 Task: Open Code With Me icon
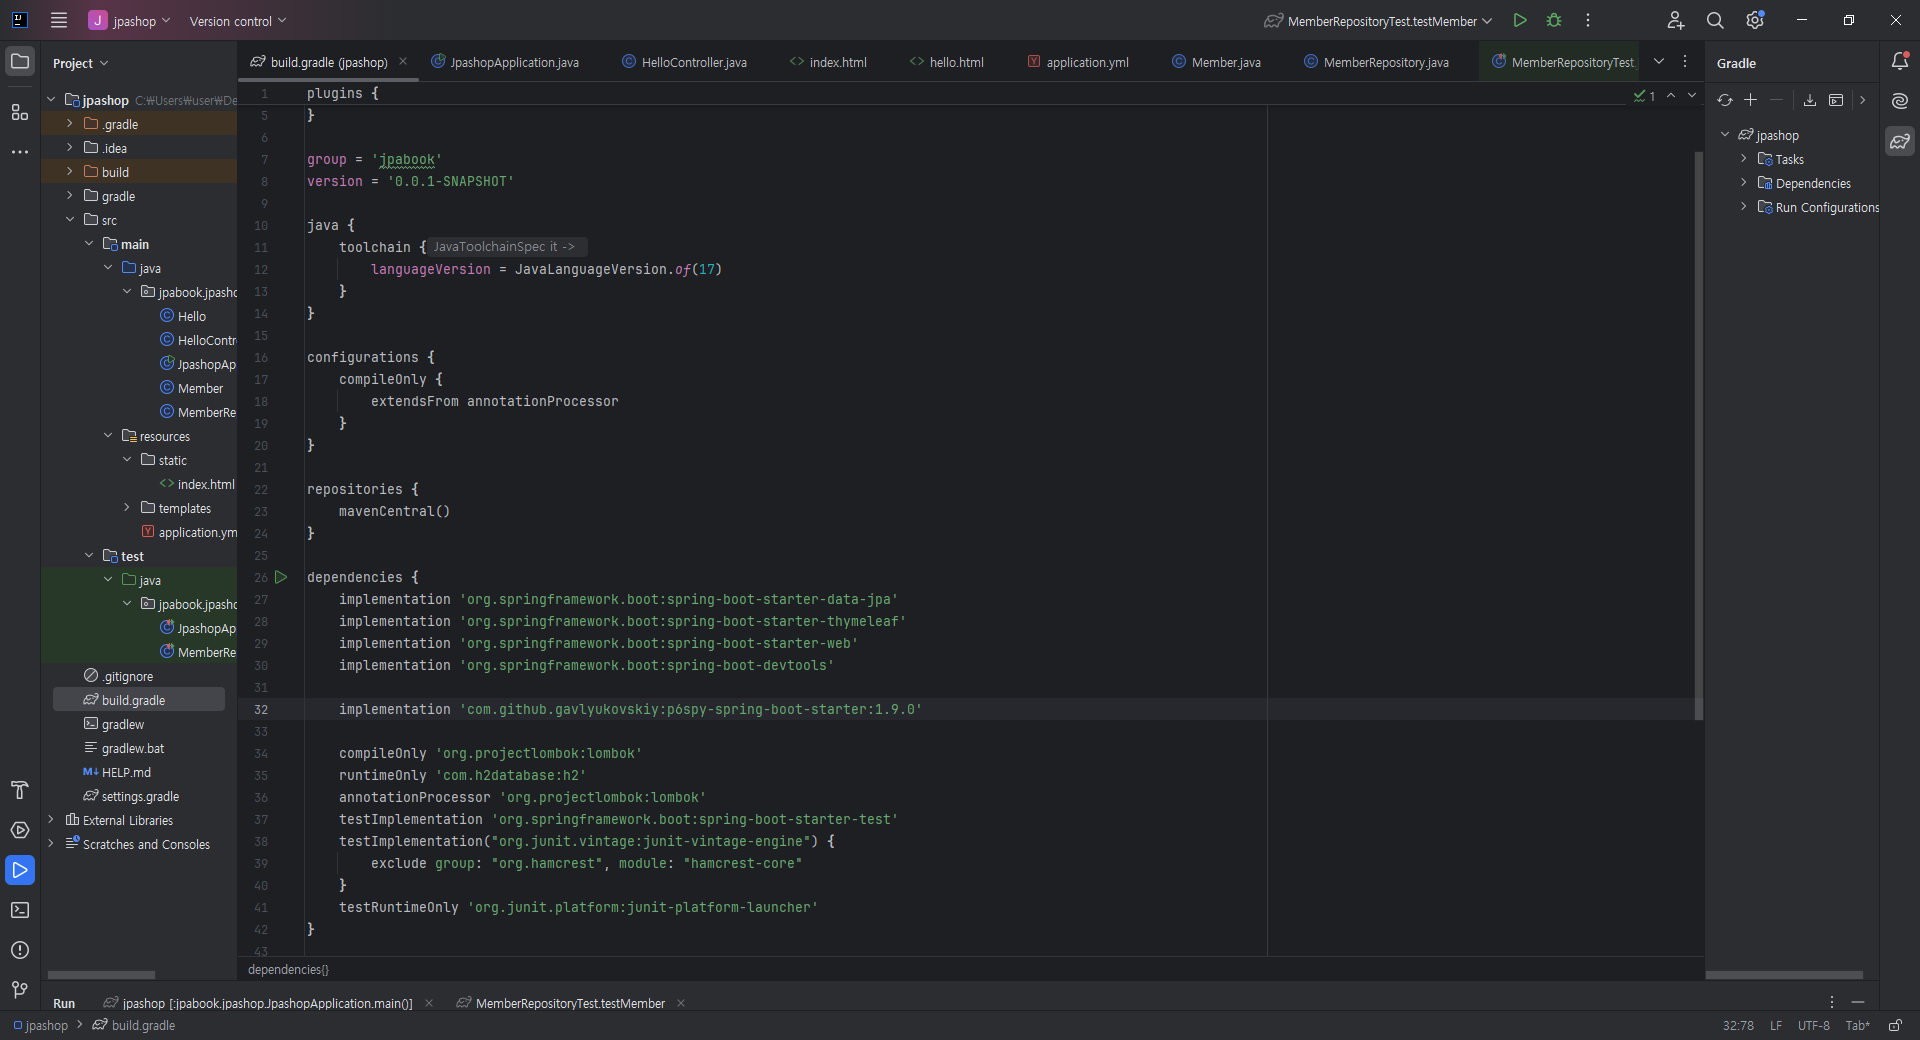click(x=1676, y=20)
